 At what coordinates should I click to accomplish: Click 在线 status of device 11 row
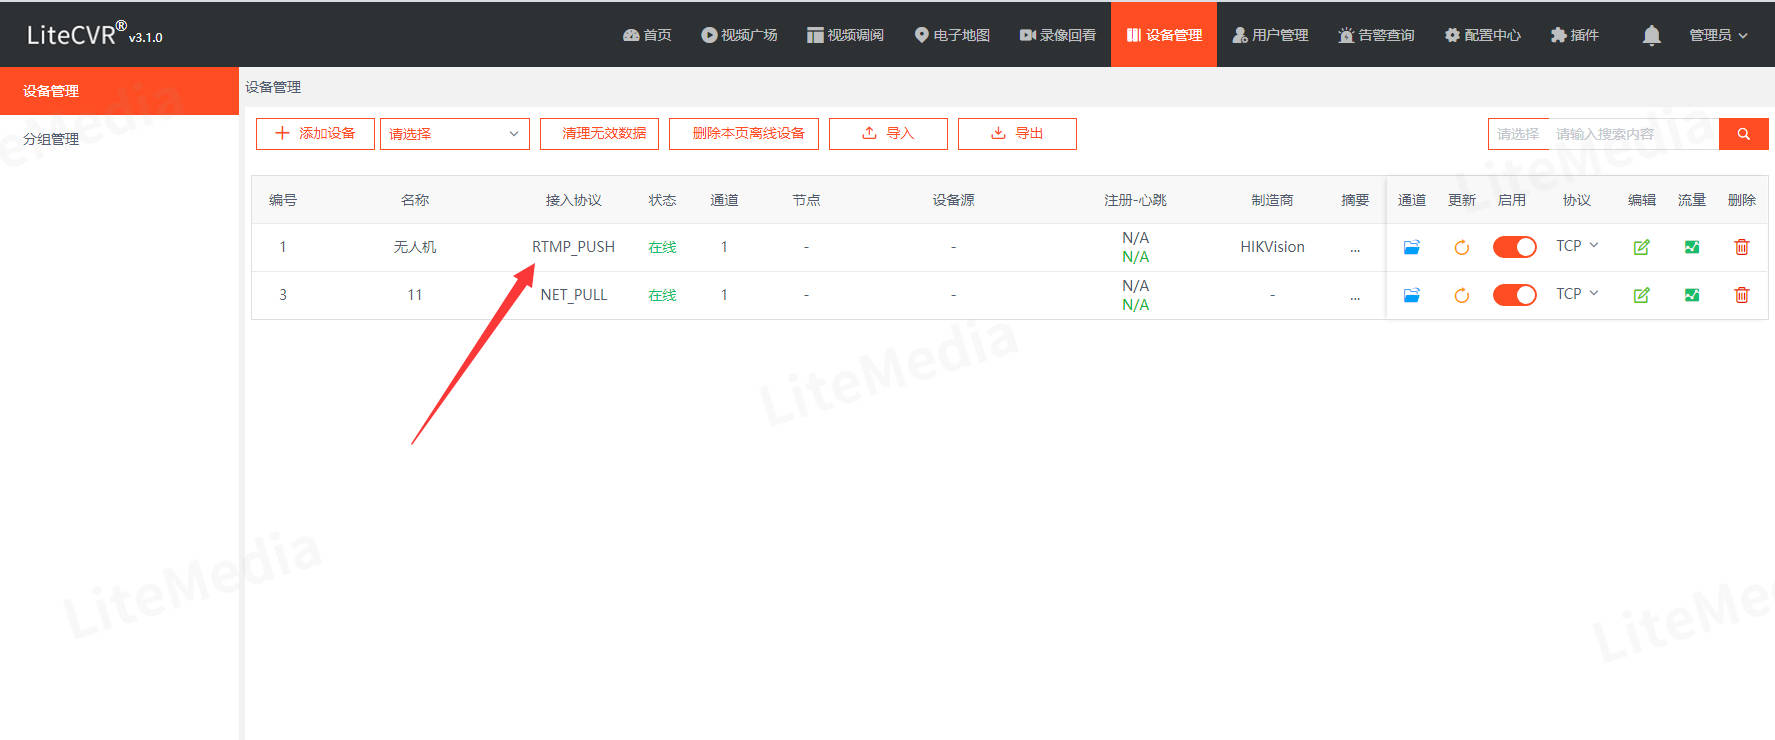pos(662,295)
